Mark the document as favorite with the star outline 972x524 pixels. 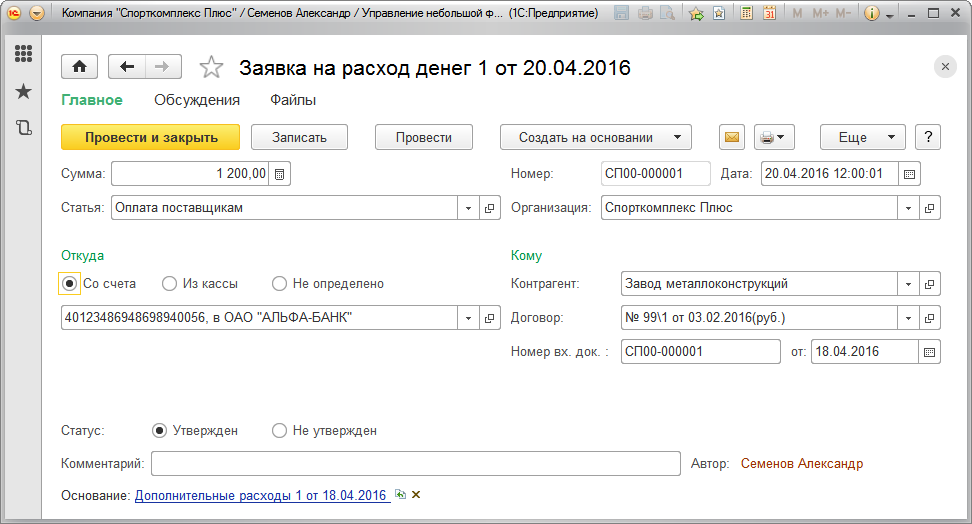(211, 67)
